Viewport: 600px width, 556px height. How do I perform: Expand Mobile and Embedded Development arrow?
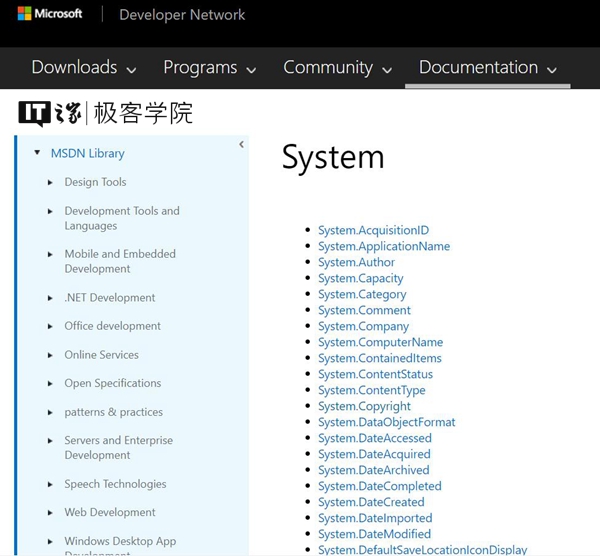[x=50, y=254]
